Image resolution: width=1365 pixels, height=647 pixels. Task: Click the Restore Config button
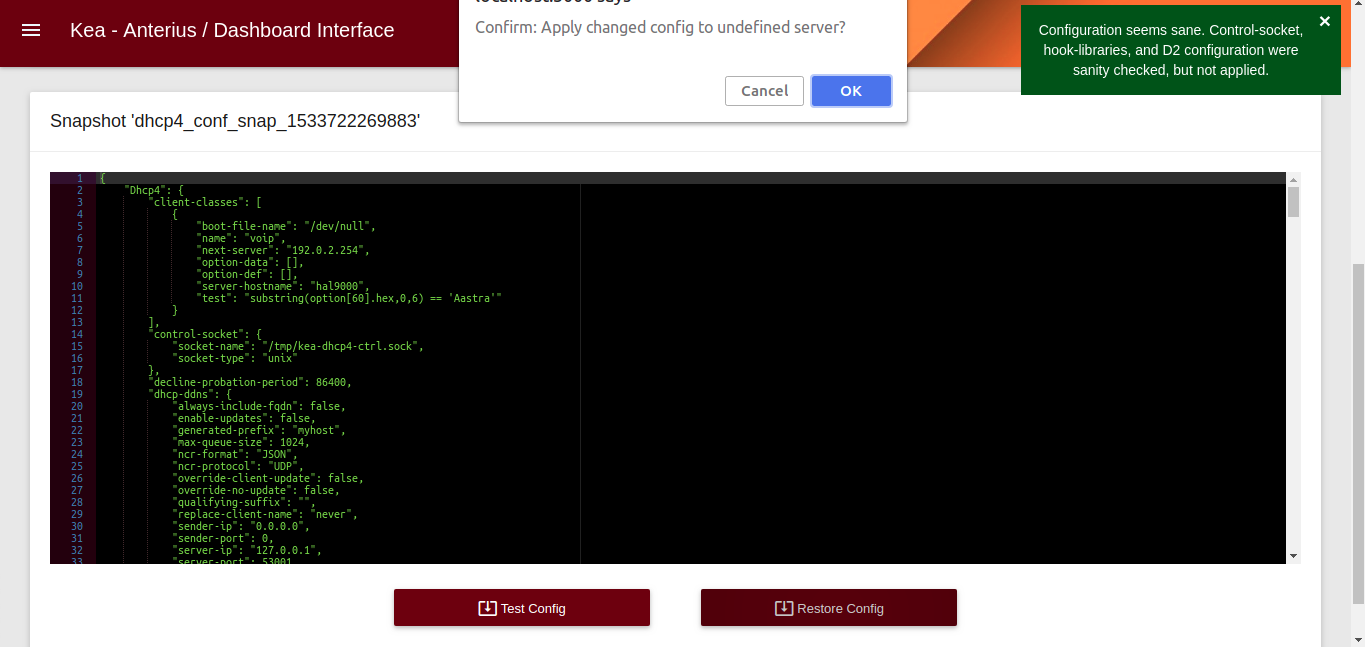click(x=829, y=608)
